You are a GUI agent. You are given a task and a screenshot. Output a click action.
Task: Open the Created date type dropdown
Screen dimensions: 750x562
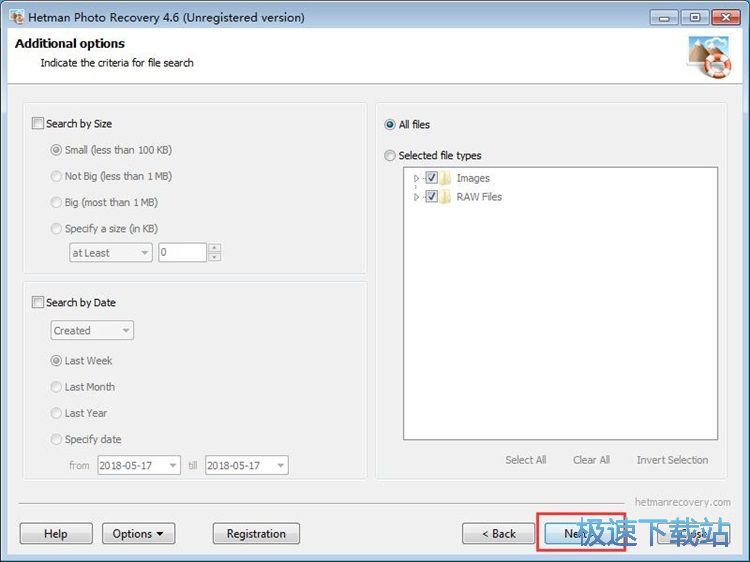[92, 331]
